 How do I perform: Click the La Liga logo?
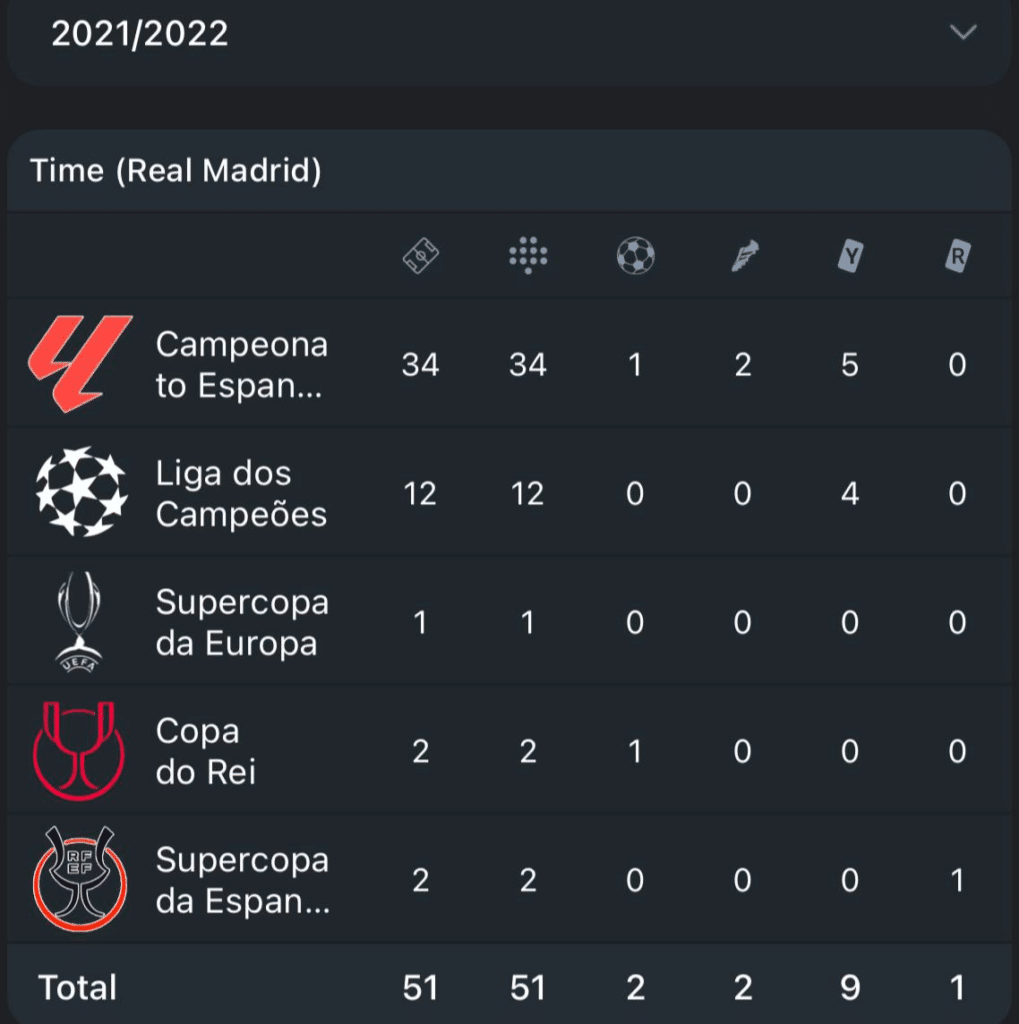[80, 364]
